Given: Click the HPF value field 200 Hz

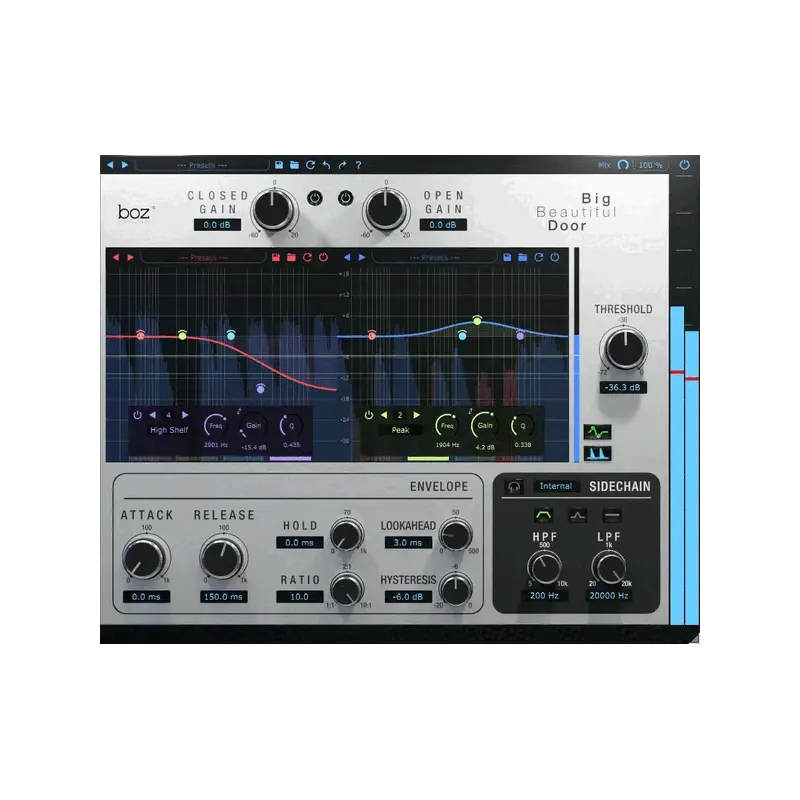Looking at the screenshot, I should tap(544, 595).
